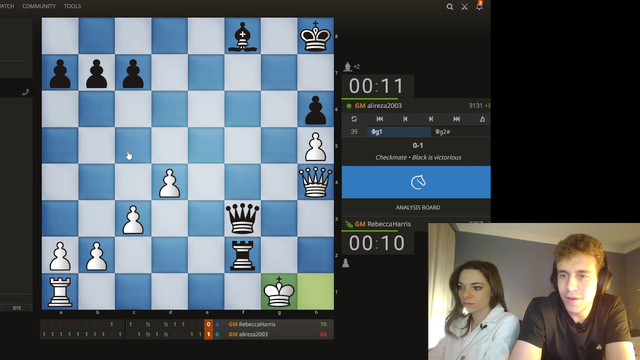Jump to last move of game
Screen dimensions: 640x360
(x=456, y=119)
